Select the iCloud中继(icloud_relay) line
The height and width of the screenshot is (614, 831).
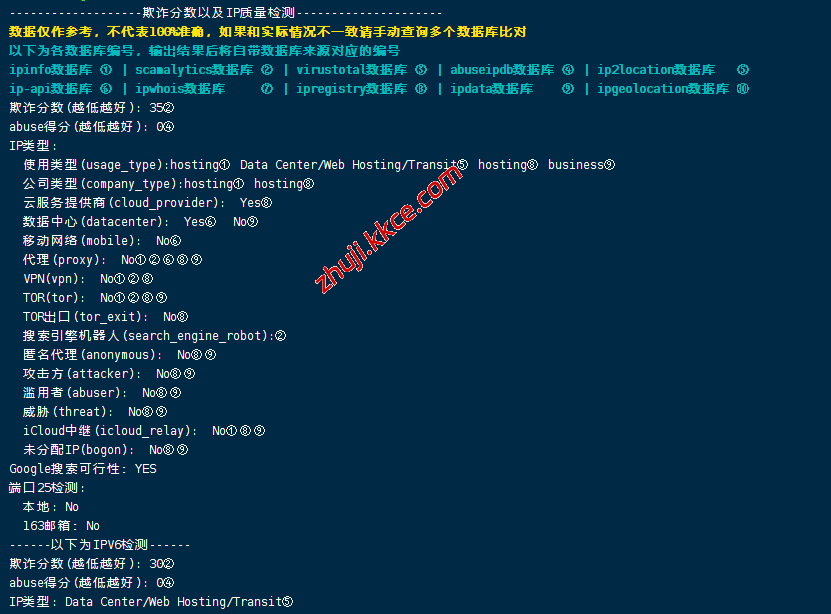[144, 431]
